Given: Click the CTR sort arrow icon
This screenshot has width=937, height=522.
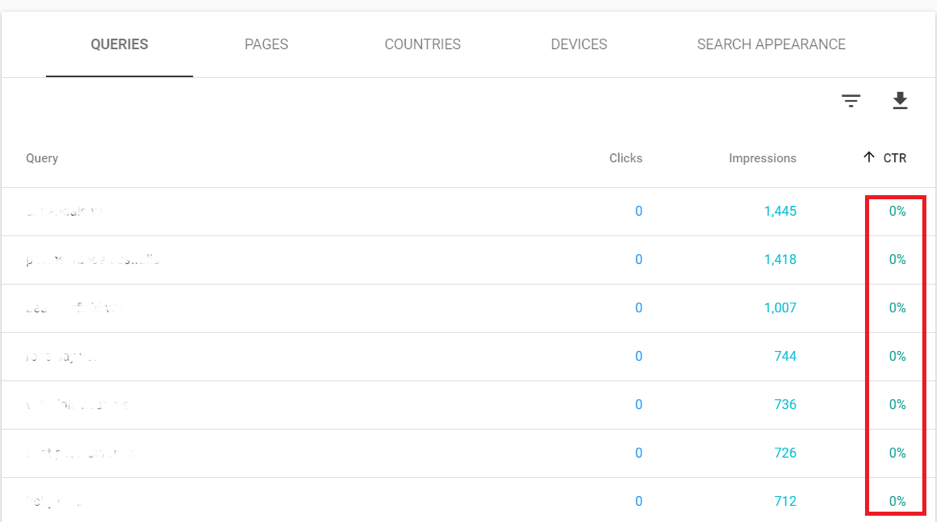Looking at the screenshot, I should (x=869, y=158).
